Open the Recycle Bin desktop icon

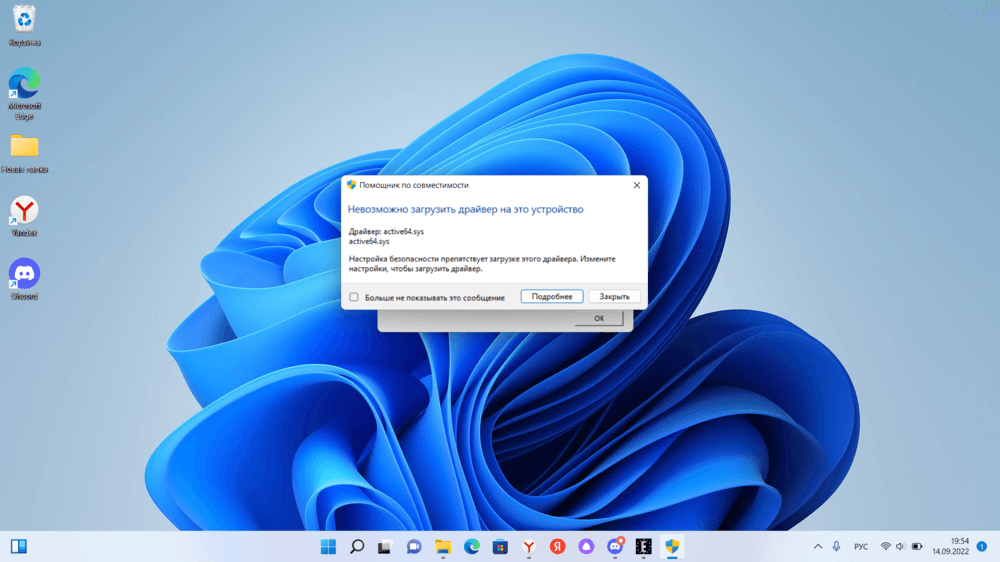coord(24,22)
